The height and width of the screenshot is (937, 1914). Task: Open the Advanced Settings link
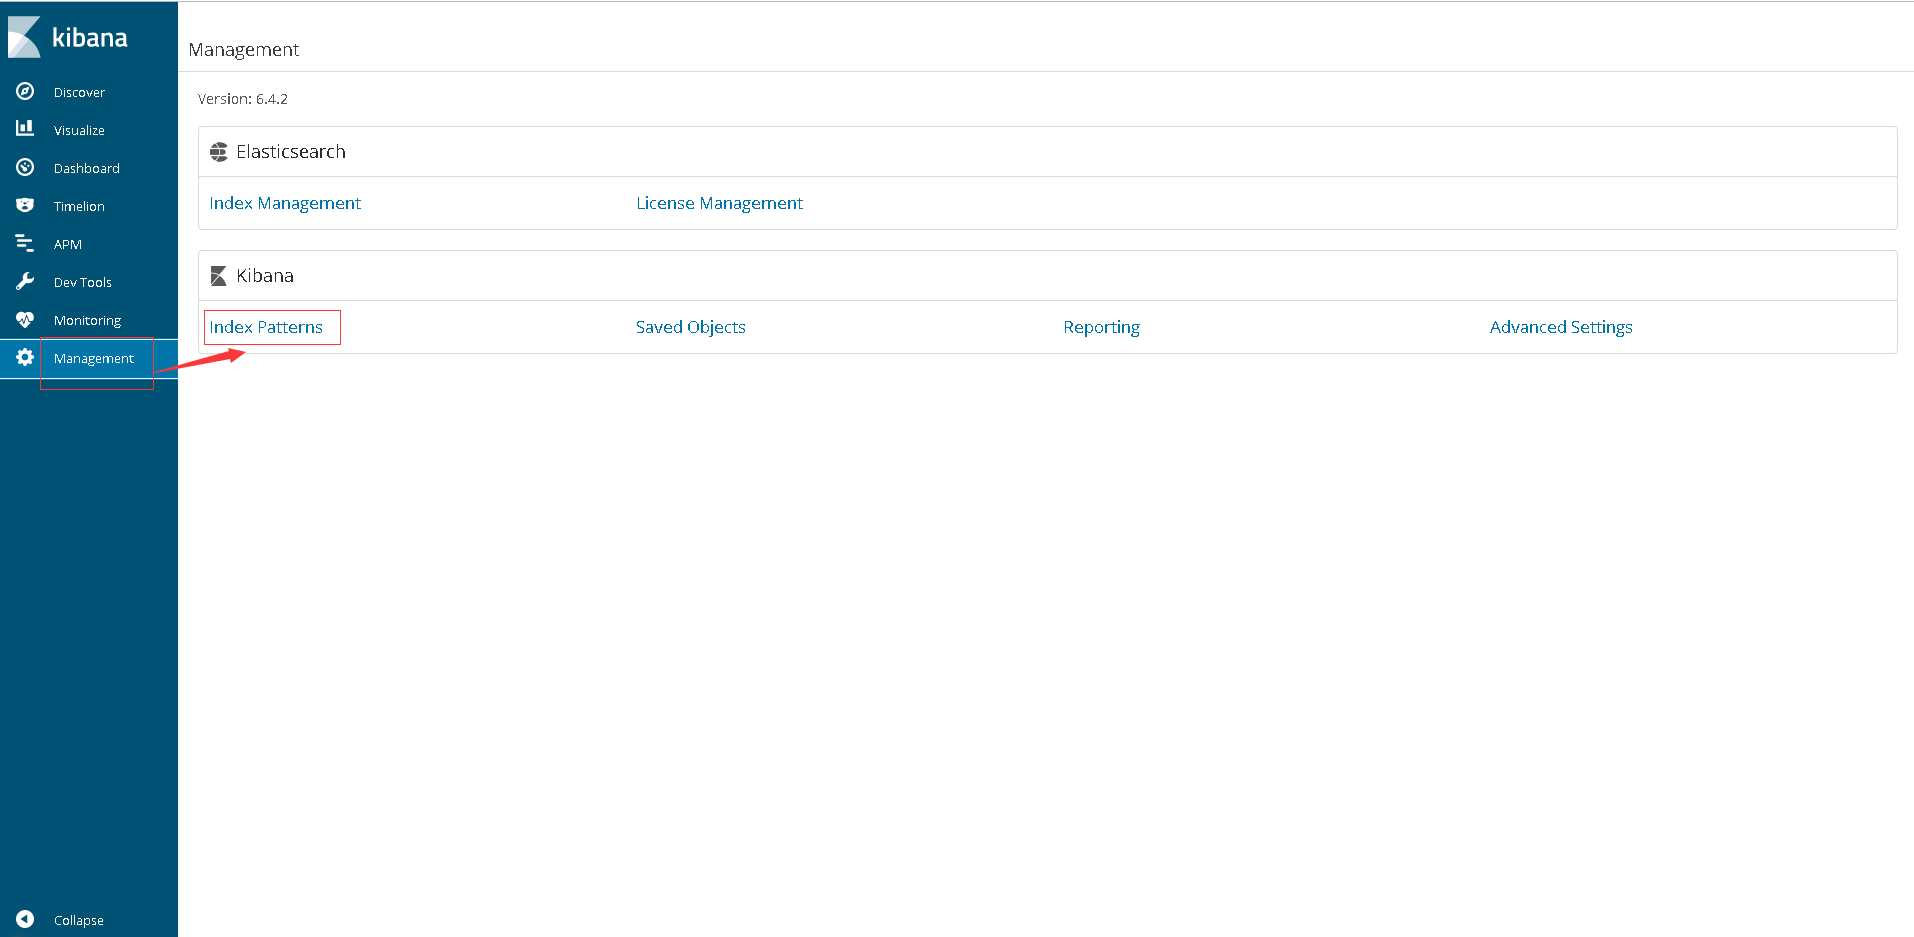tap(1561, 327)
